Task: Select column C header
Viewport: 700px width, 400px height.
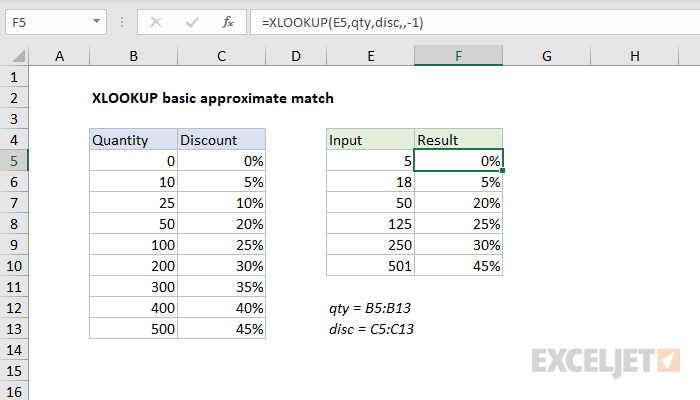Action: pyautogui.click(x=221, y=56)
